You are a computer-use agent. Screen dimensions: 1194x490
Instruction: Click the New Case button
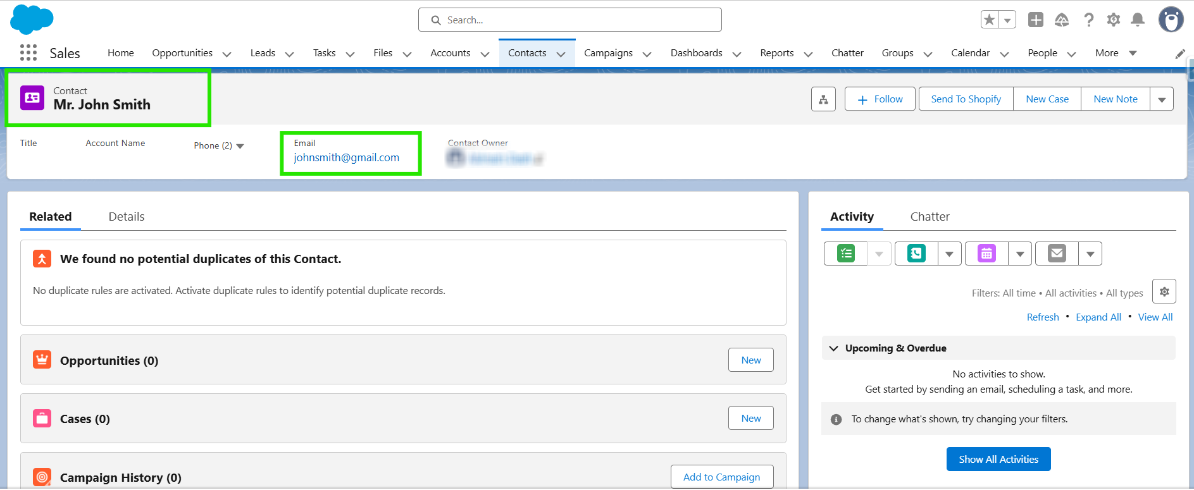[x=1047, y=99]
